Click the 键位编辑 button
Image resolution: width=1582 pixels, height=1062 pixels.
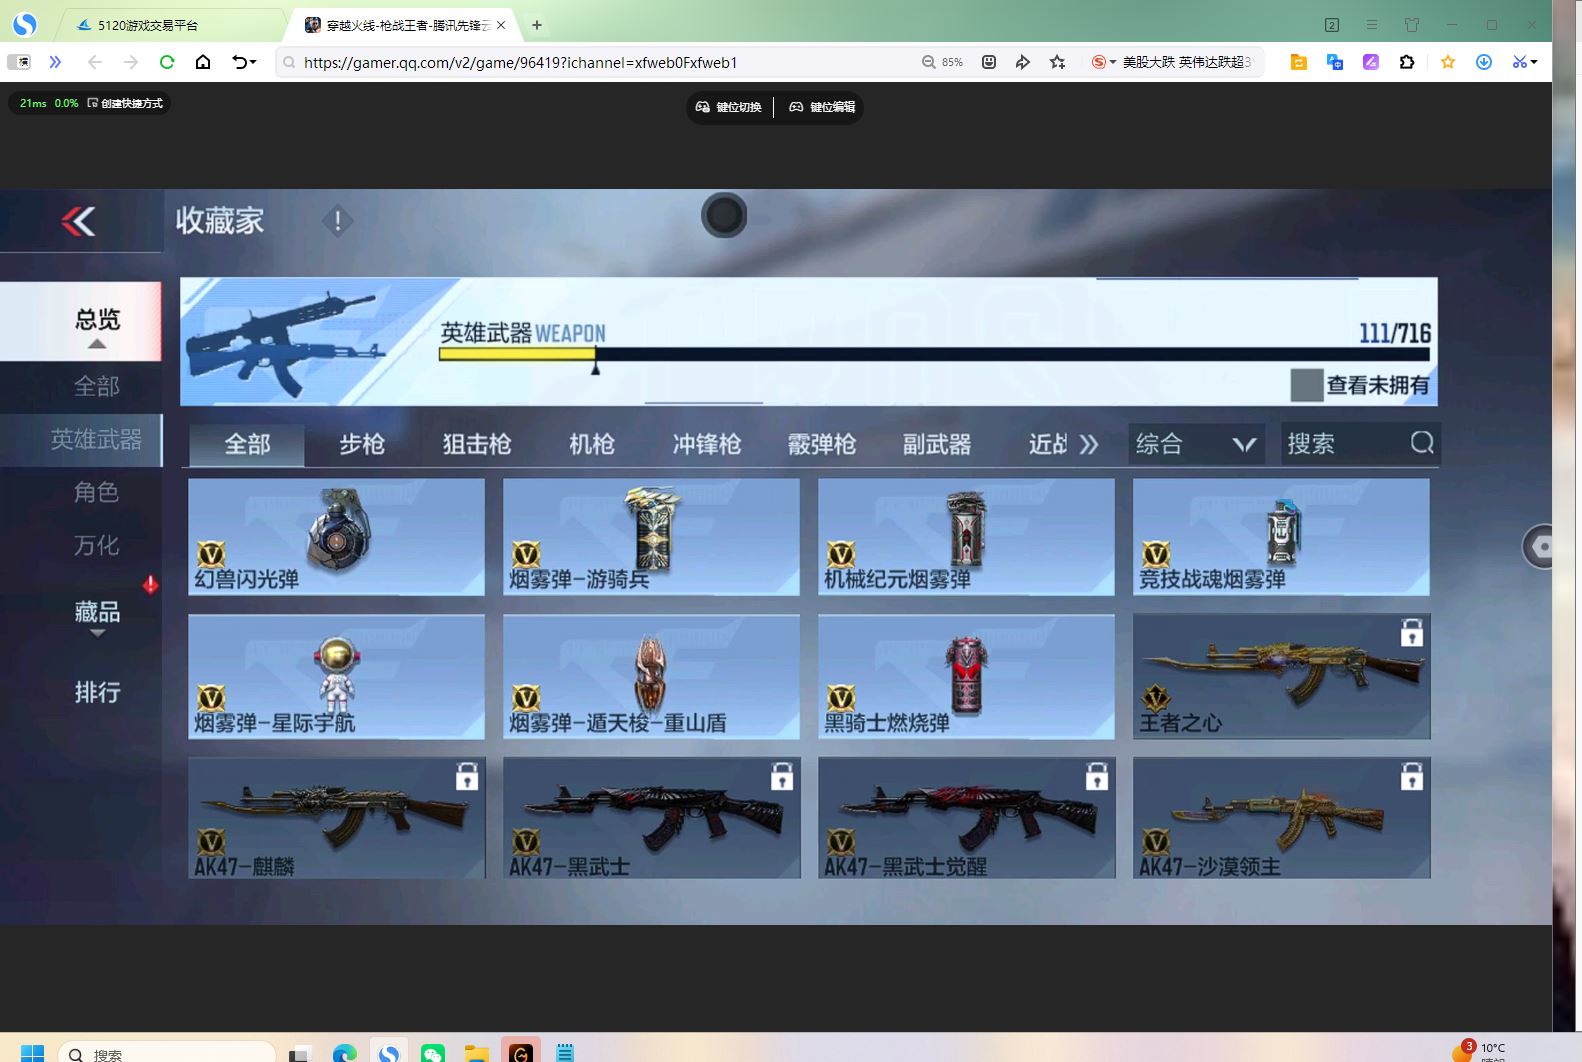coord(822,107)
